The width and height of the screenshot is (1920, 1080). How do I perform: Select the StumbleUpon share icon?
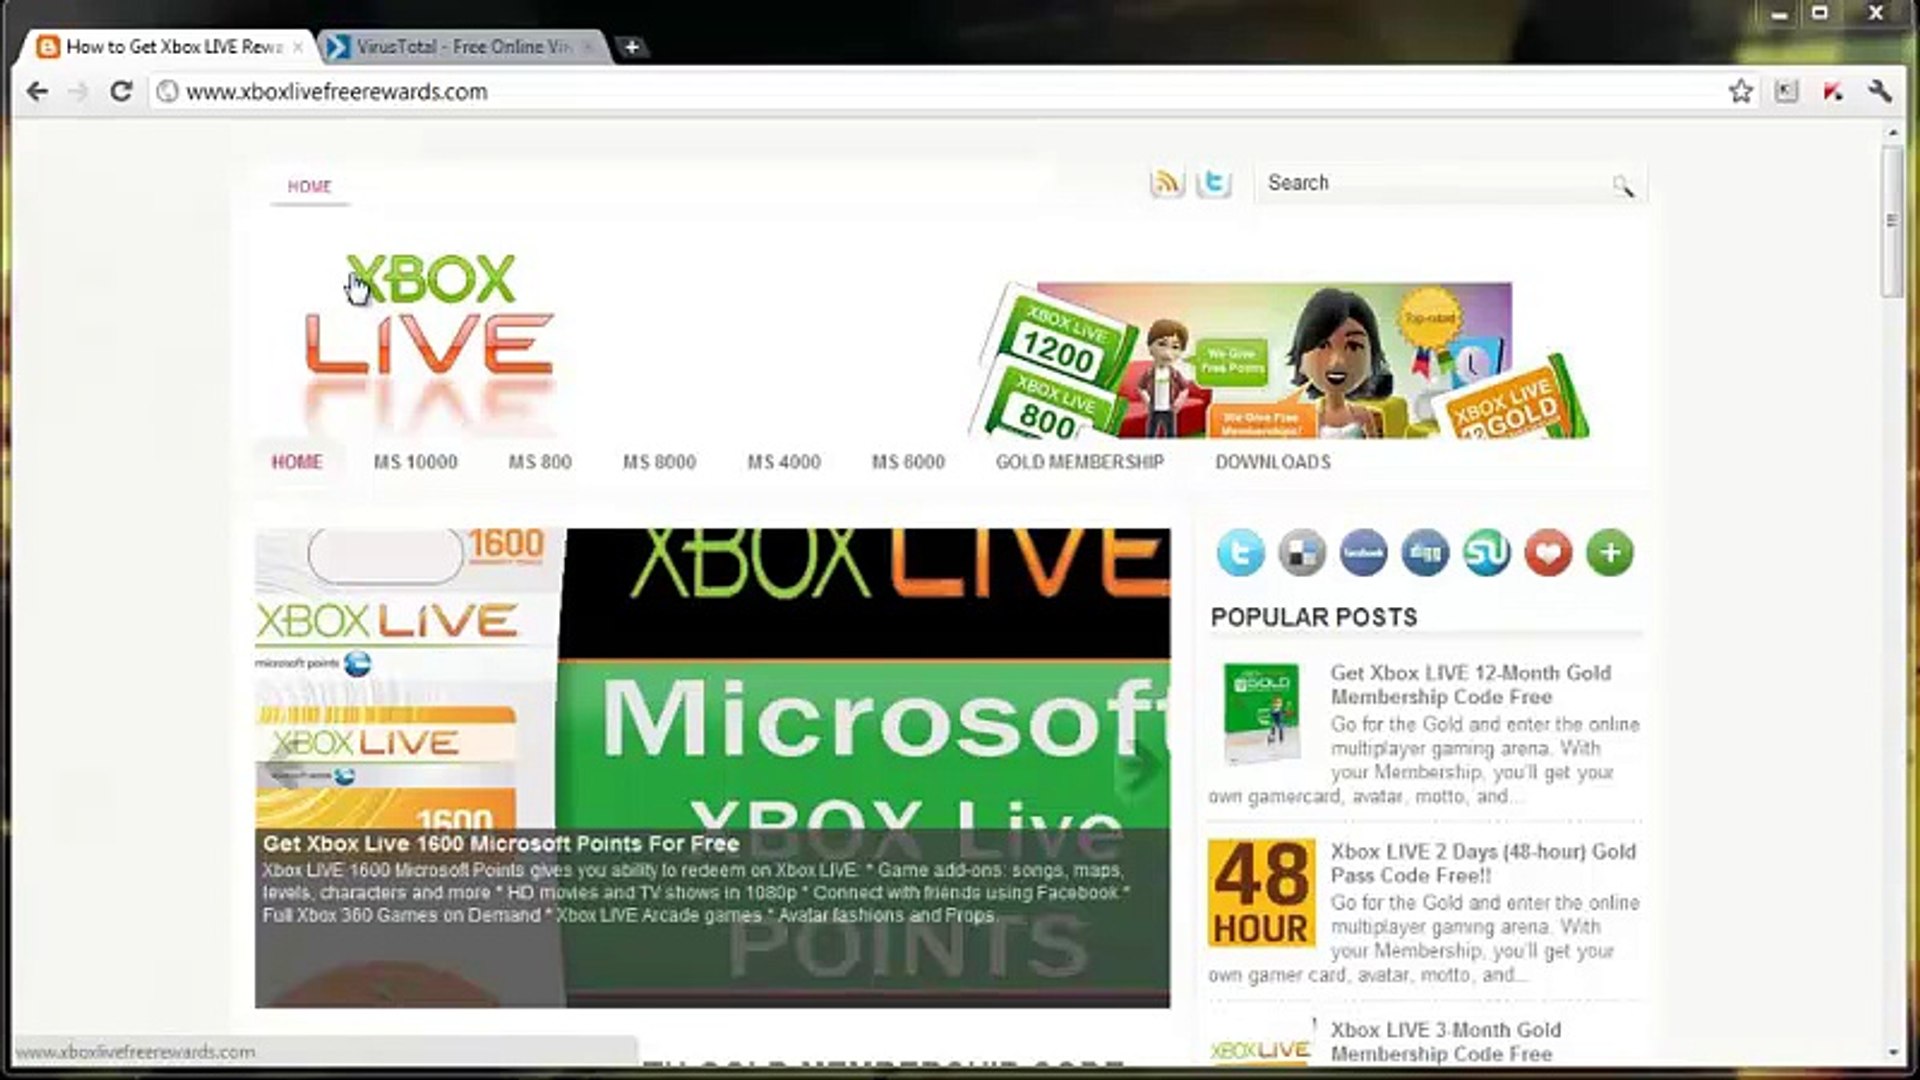[1487, 552]
